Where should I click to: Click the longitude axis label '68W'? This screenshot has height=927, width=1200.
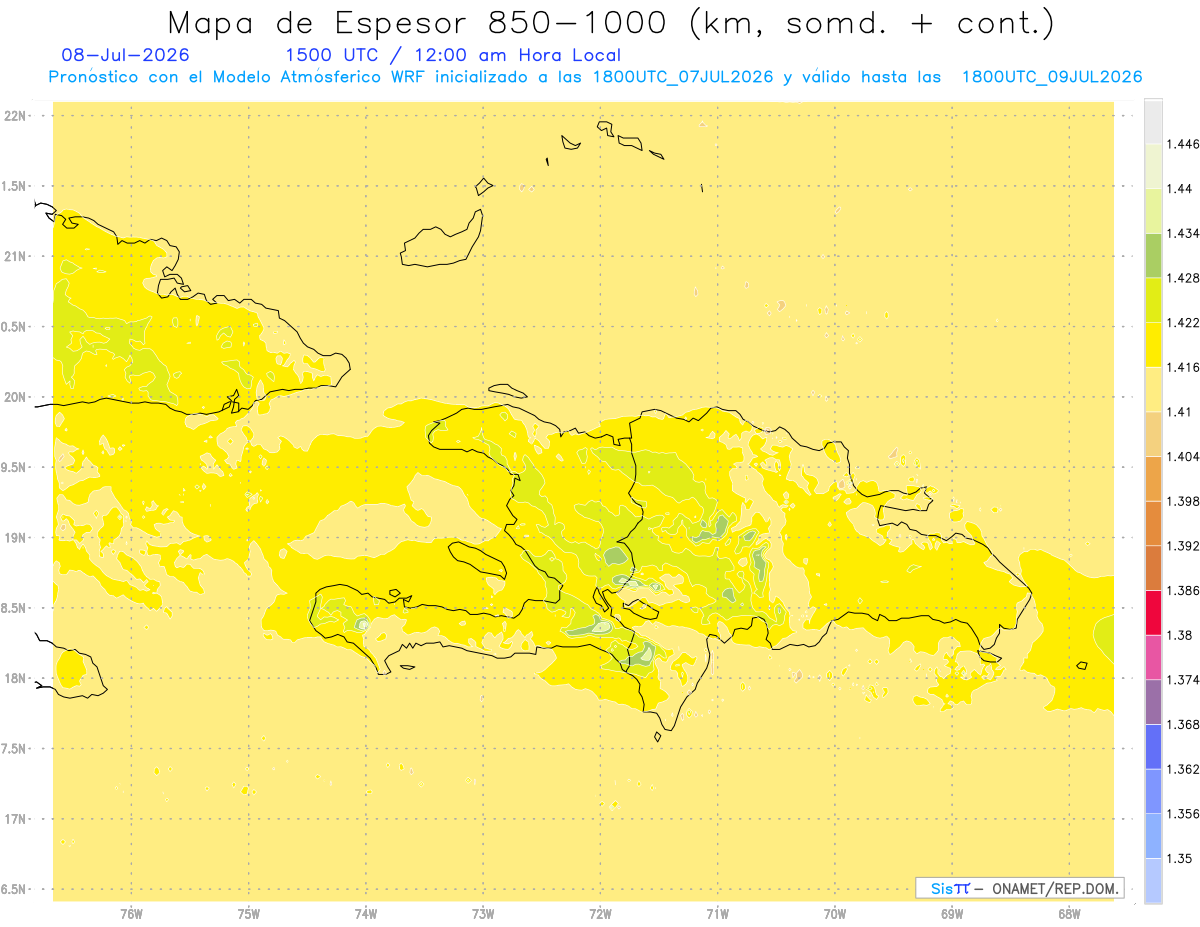tap(1069, 914)
